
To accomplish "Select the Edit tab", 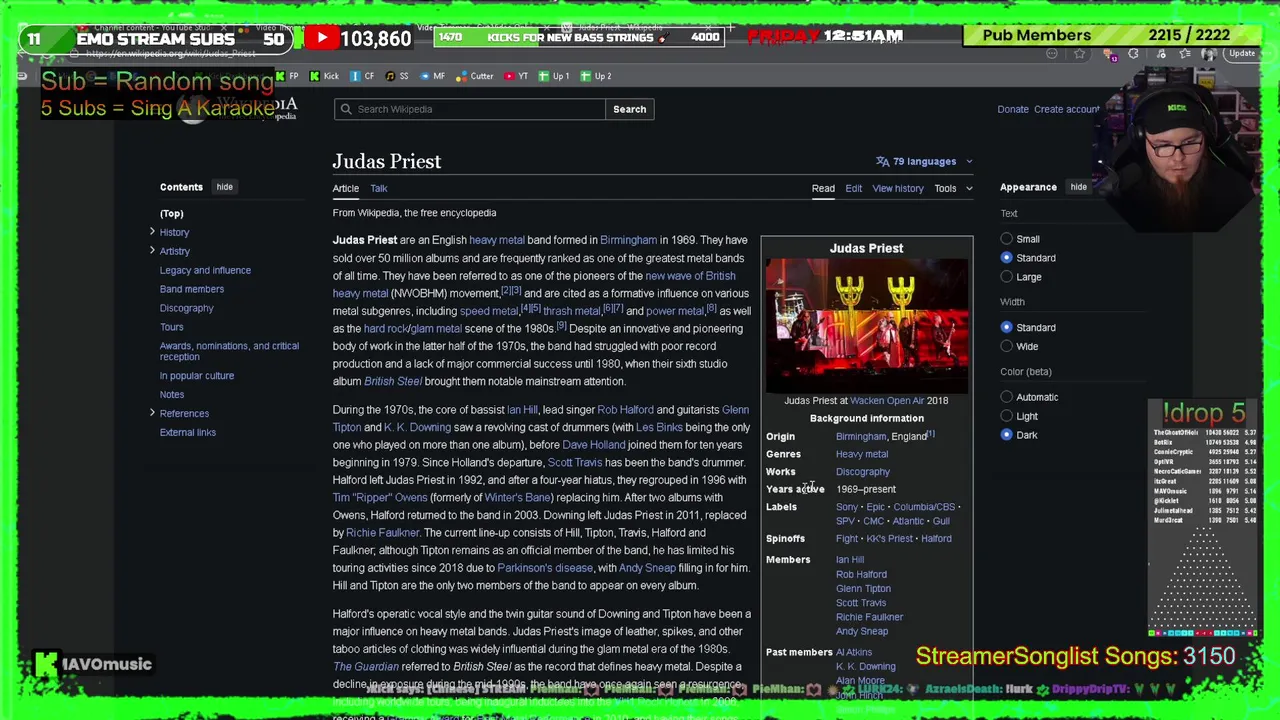I will [853, 188].
